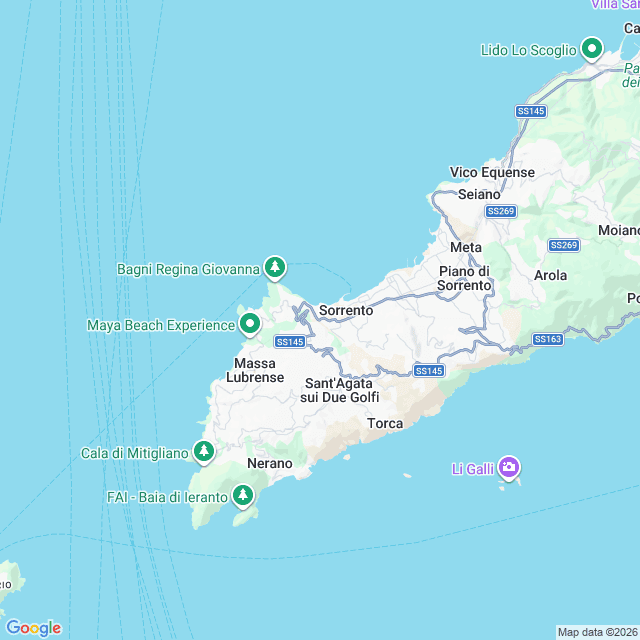Click the SS145 shield near Sant'Agata
640x640 pixels.
click(429, 371)
